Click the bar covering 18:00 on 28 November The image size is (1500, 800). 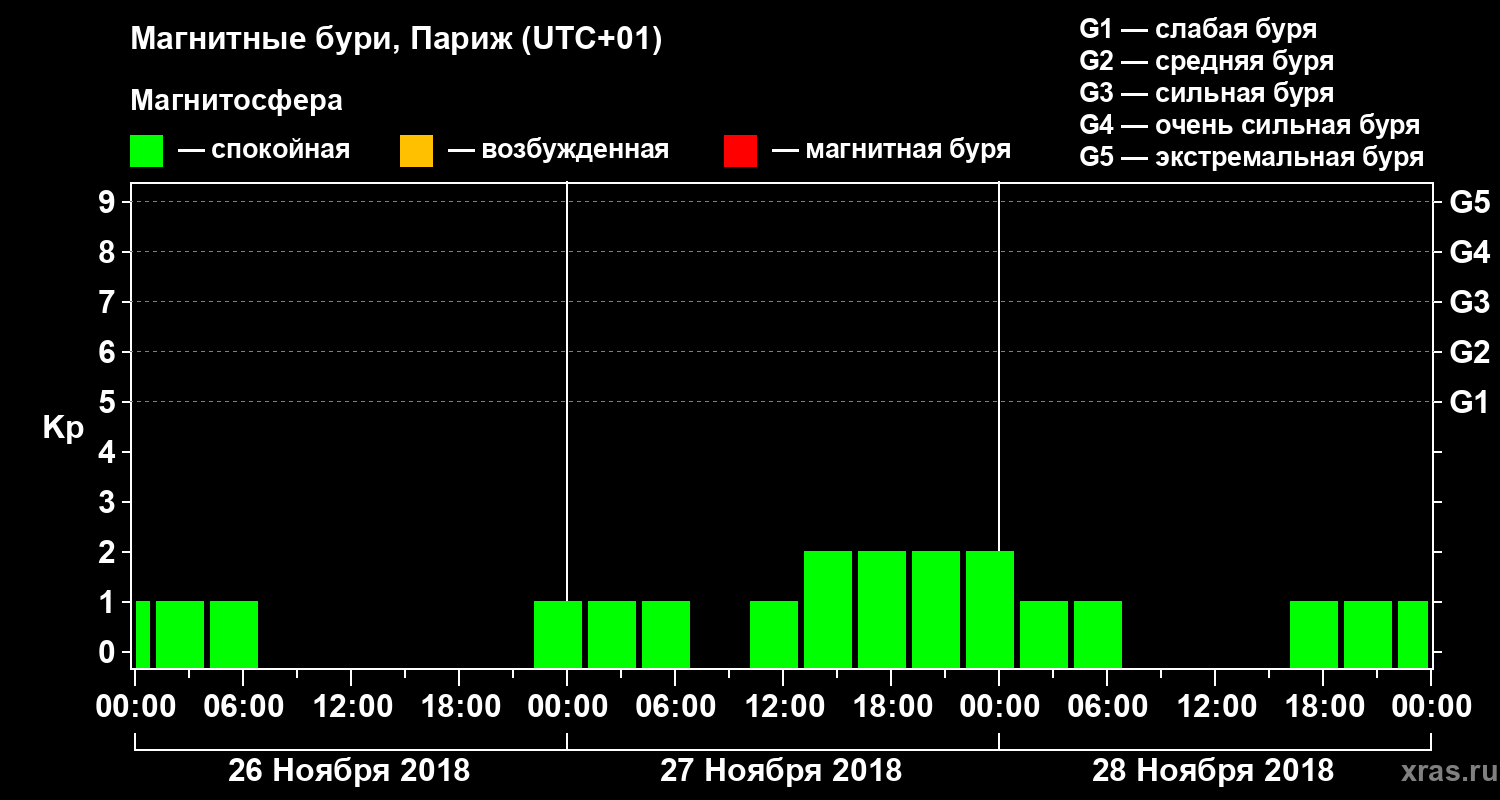tap(1314, 634)
